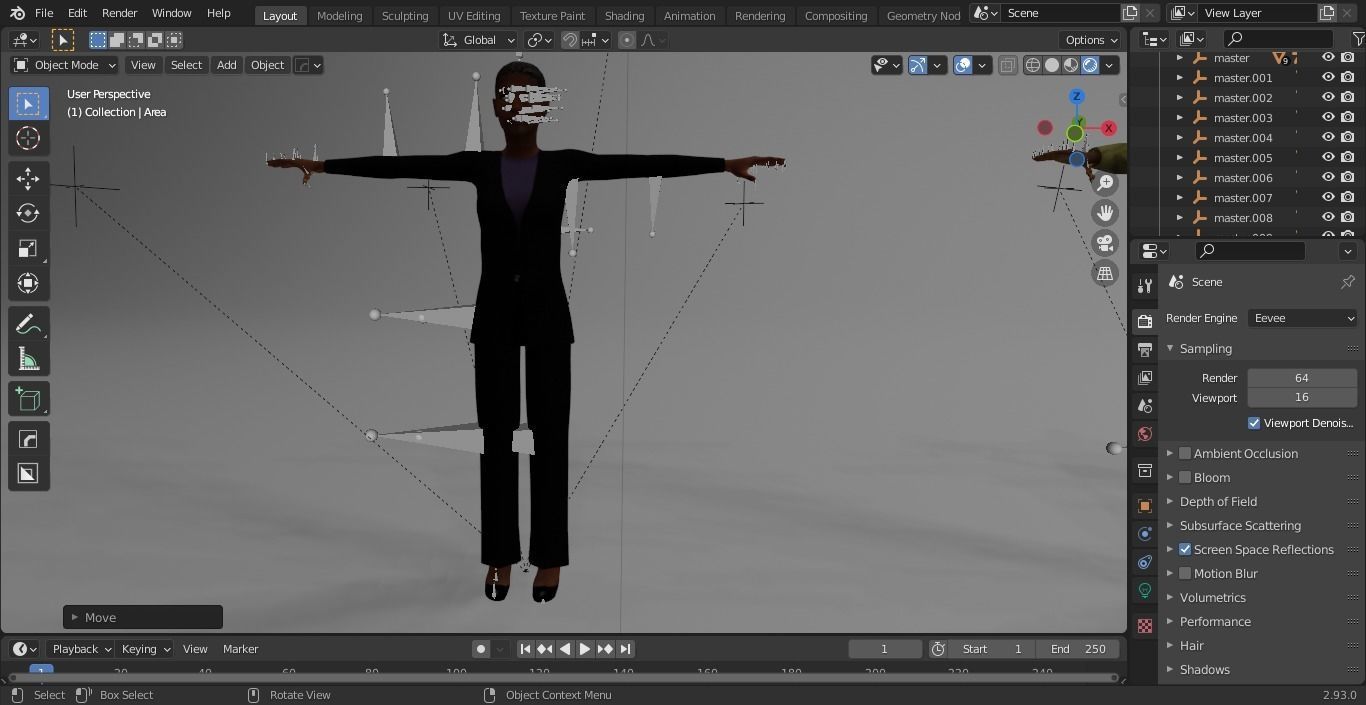Click the pan view hand icon
Screen dimensions: 1366x705
pos(1105,212)
